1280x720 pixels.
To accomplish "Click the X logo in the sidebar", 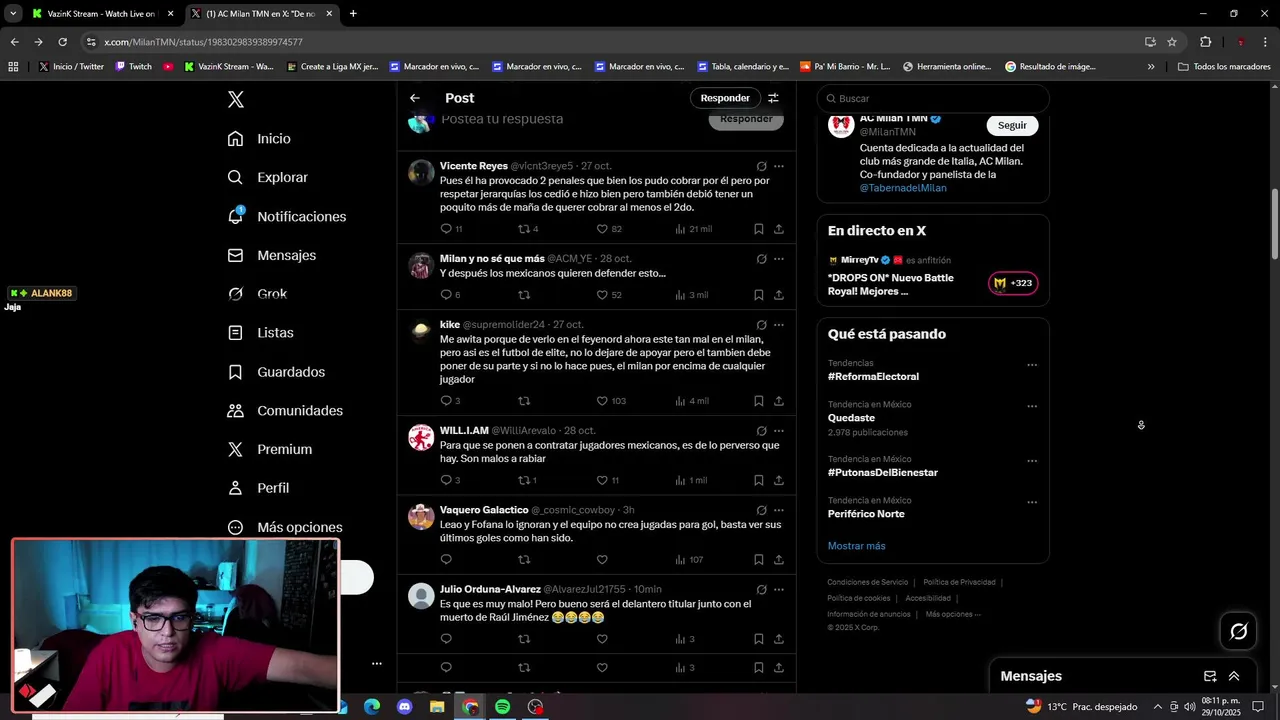I will pyautogui.click(x=236, y=99).
